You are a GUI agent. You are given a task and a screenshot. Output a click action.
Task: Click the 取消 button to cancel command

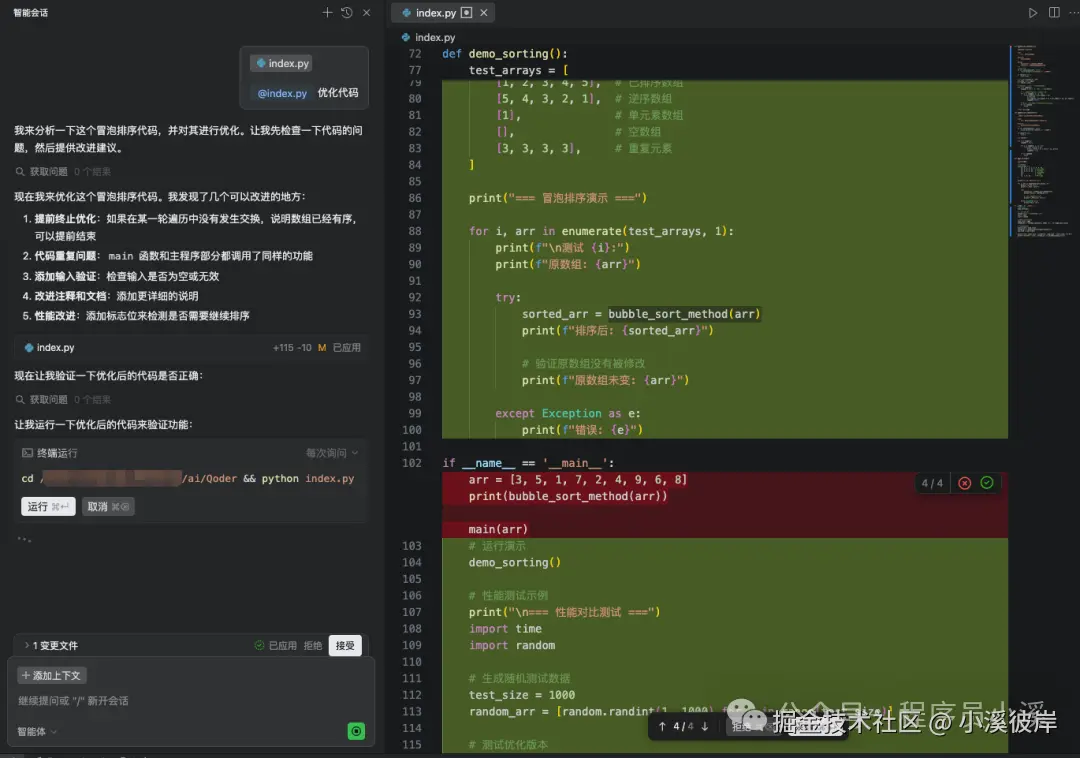[x=108, y=507]
